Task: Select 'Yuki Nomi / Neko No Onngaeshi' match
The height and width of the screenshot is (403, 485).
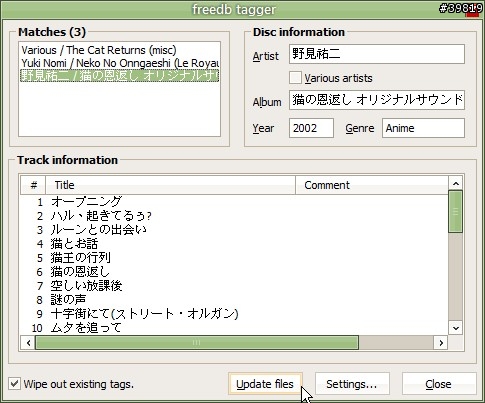Action: [x=119, y=63]
